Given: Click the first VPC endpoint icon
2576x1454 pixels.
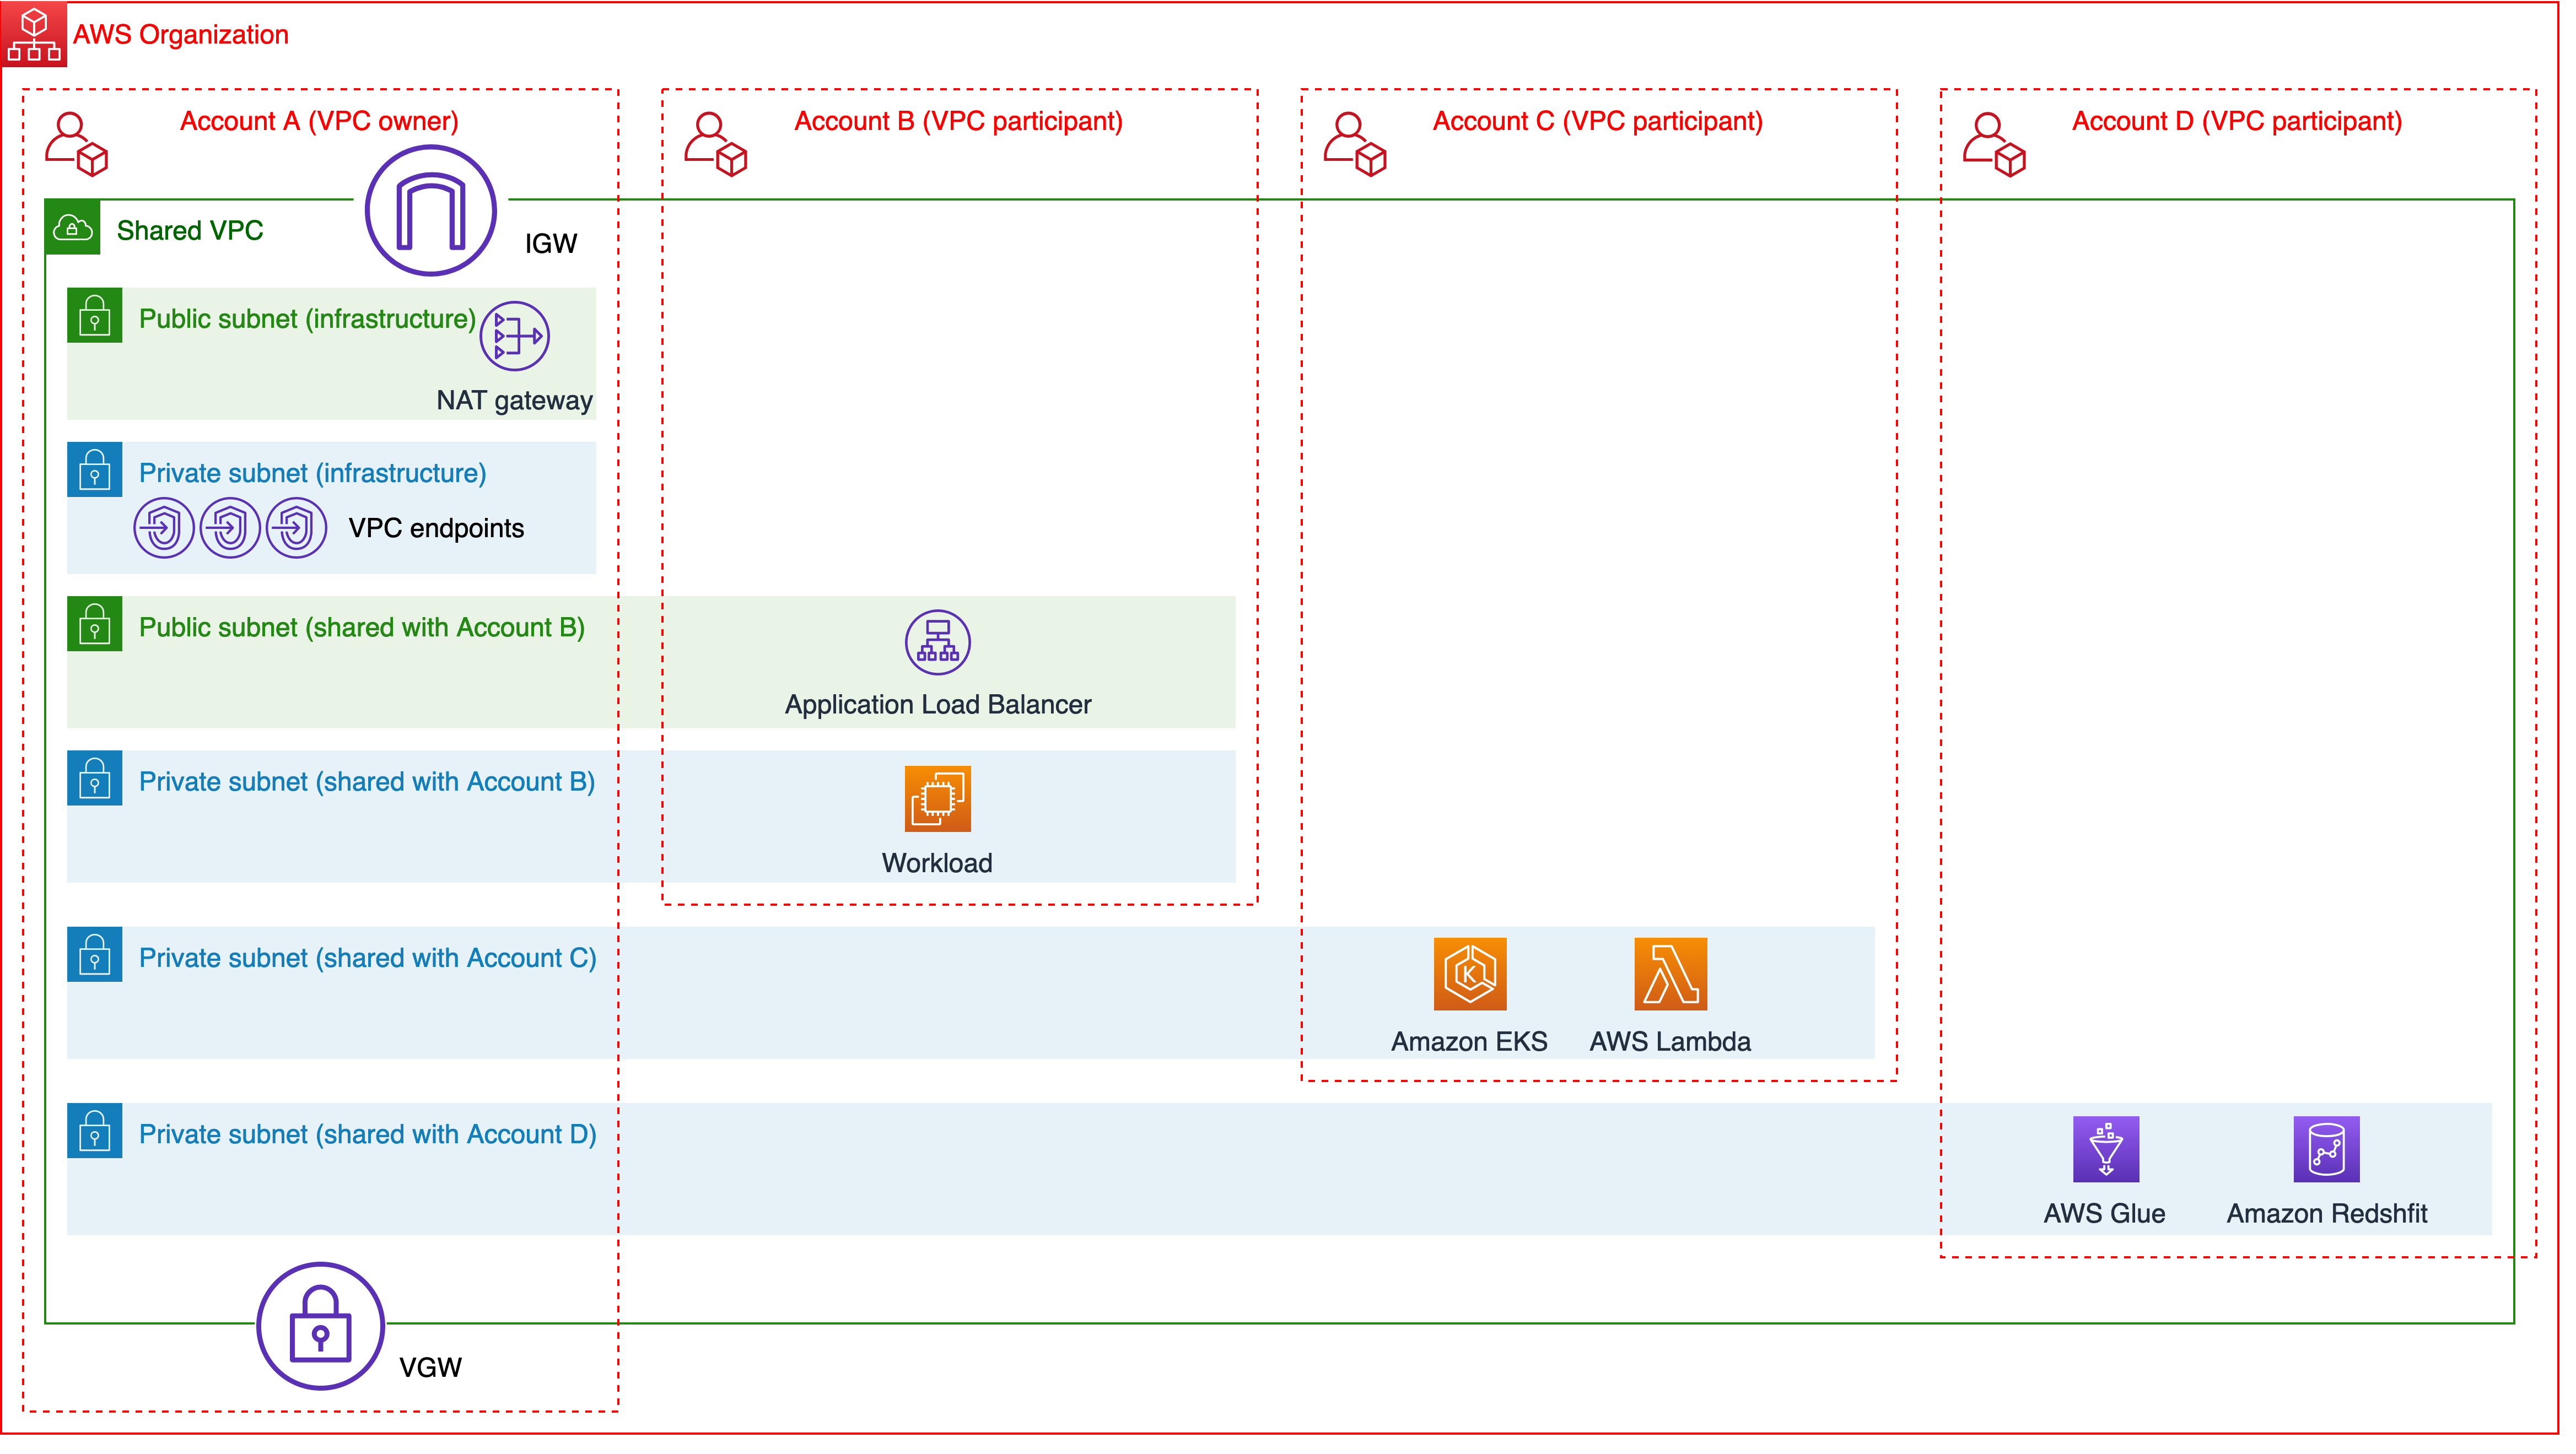Looking at the screenshot, I should (164, 529).
